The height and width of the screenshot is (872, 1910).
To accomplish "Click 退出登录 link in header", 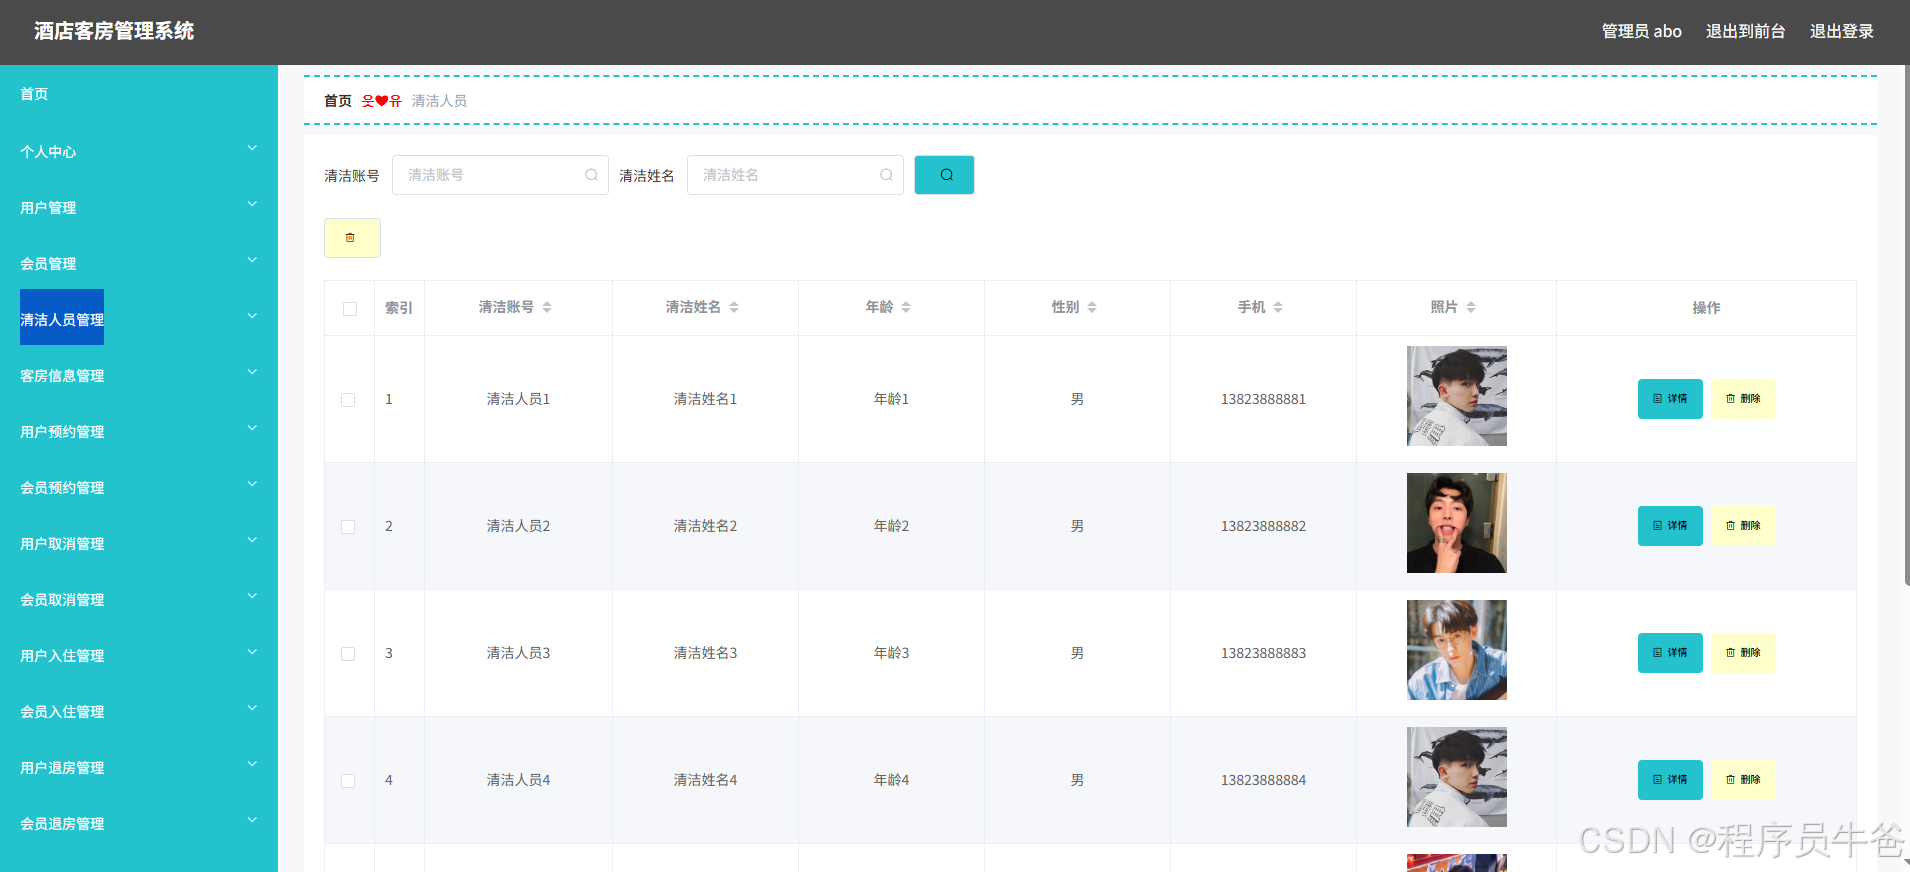I will [1841, 31].
